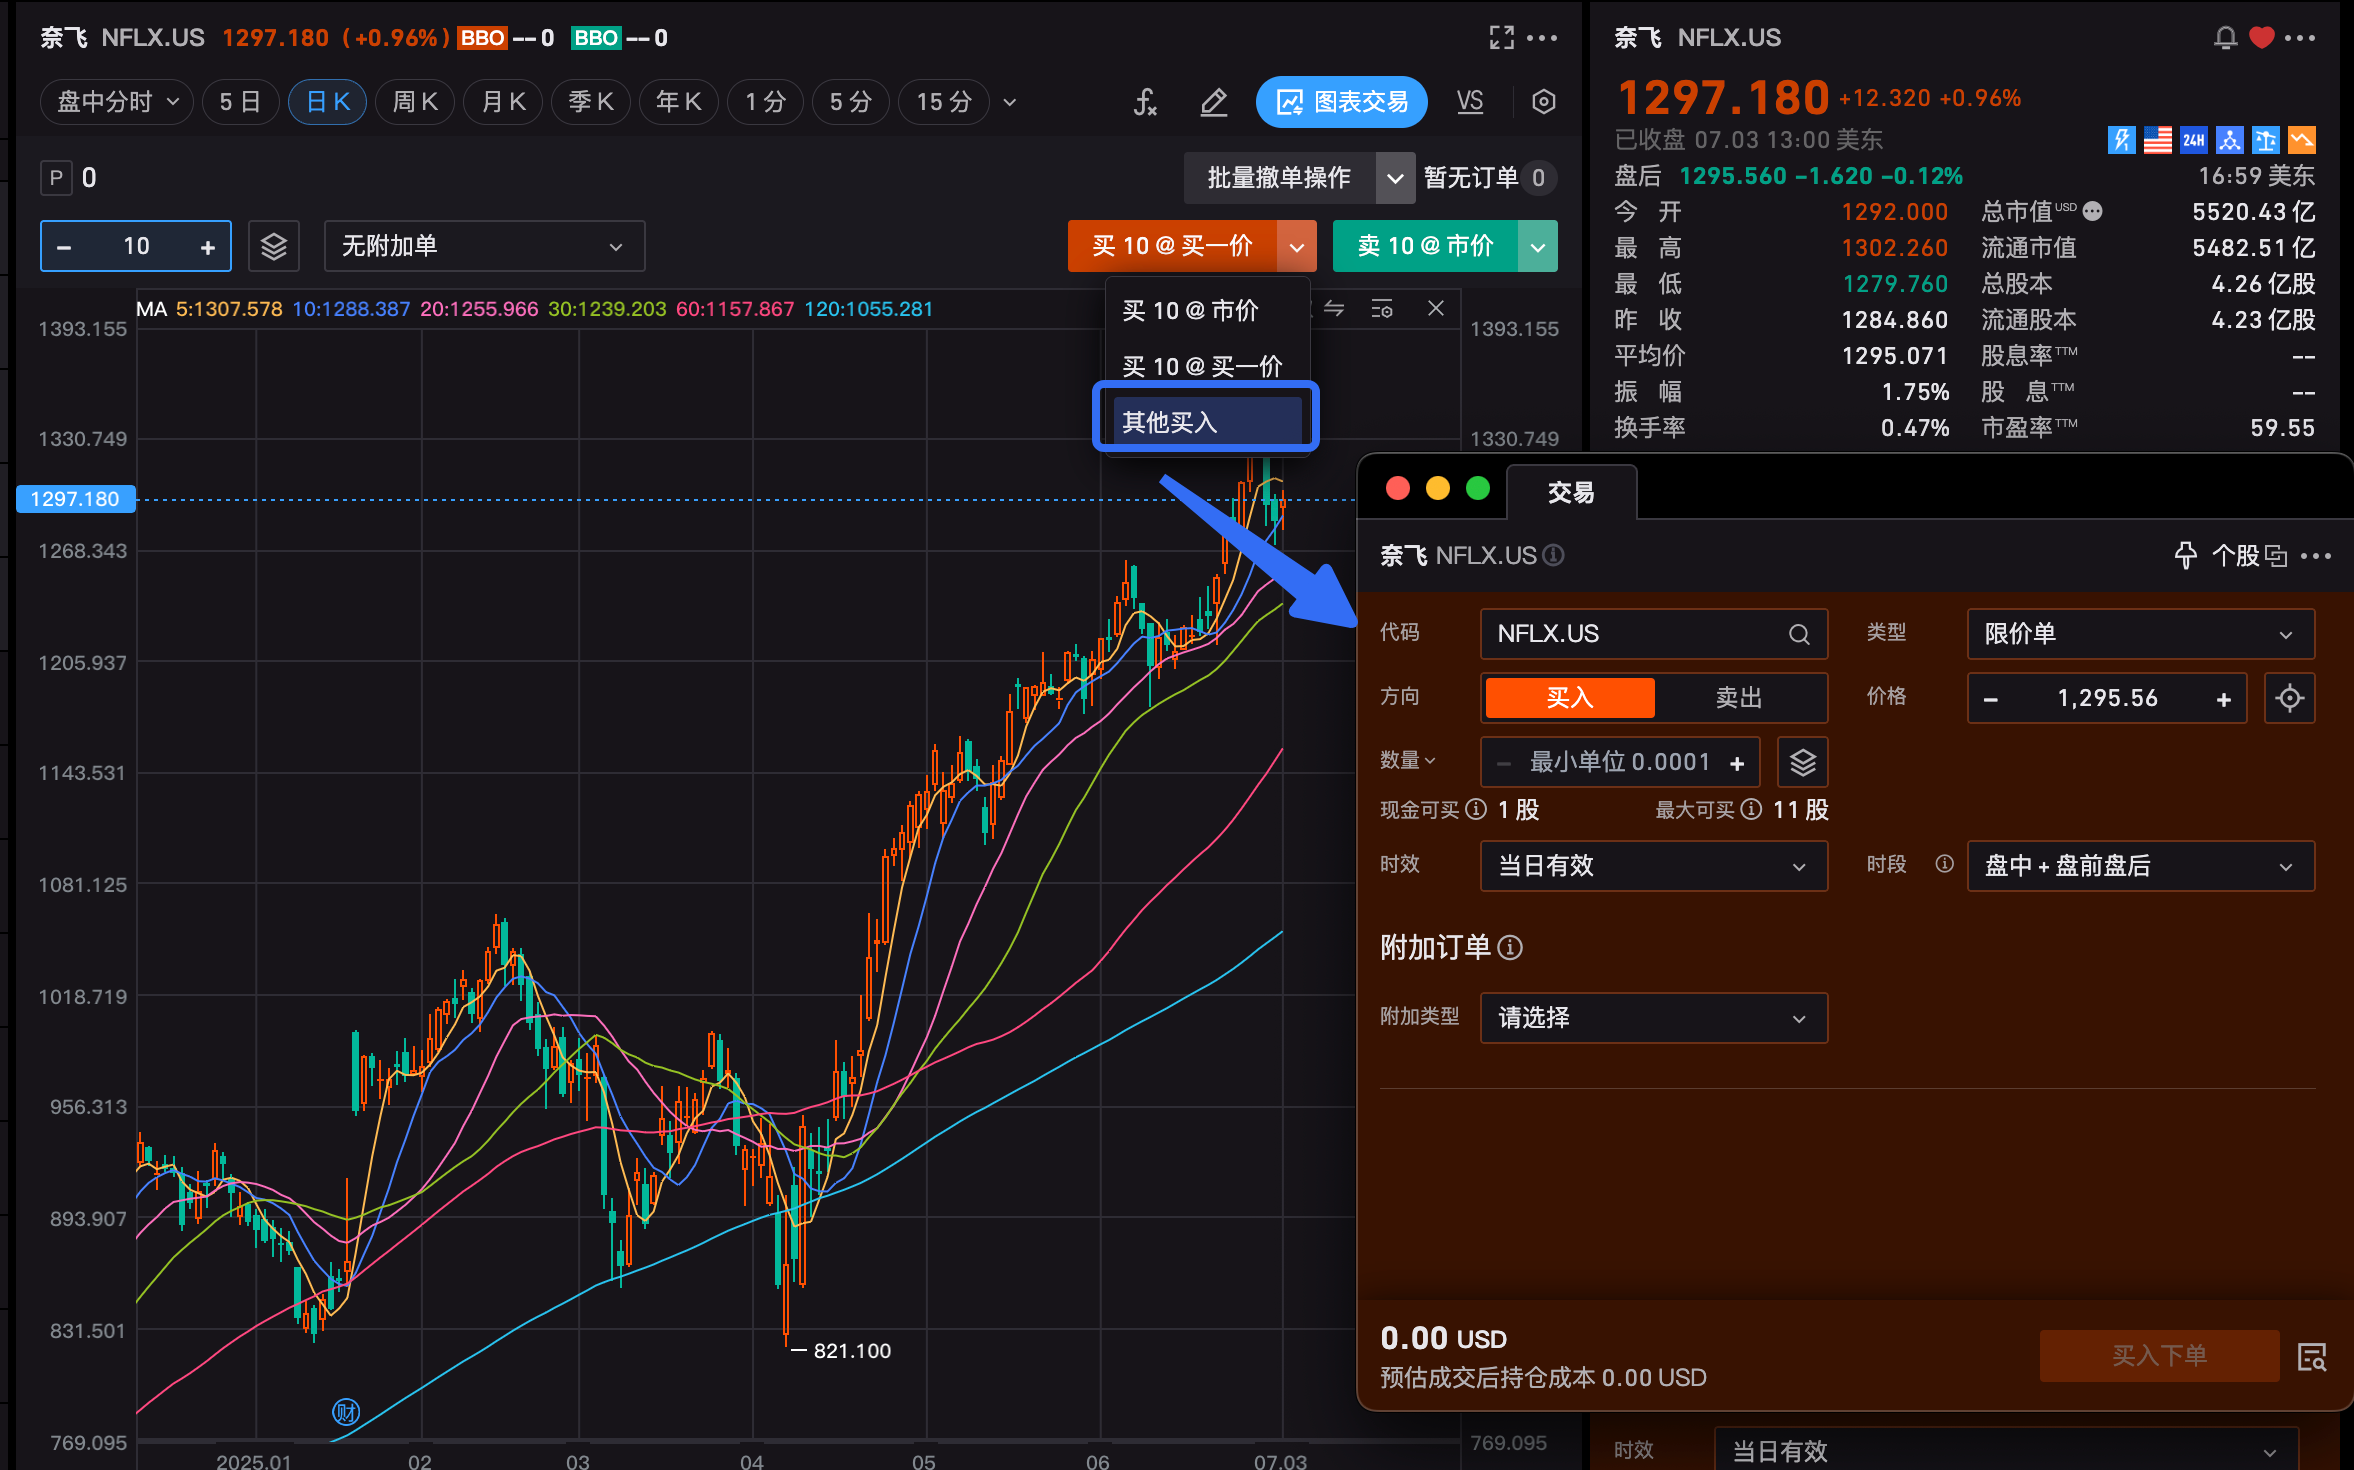2354x1470 pixels.
Task: Click the 24H trading badge
Action: 2193,140
